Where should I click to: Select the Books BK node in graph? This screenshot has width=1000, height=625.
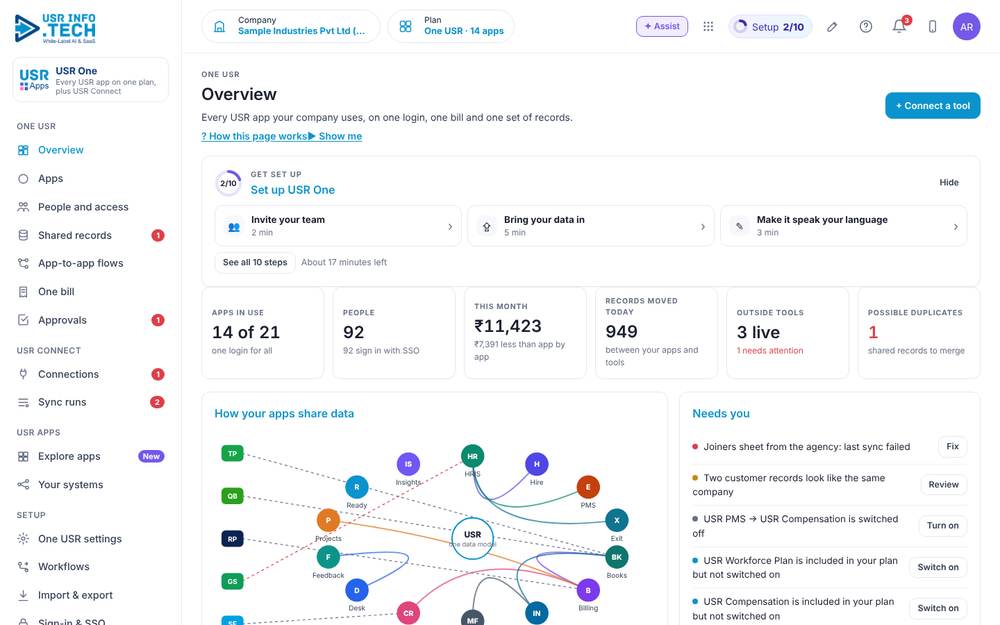[617, 557]
